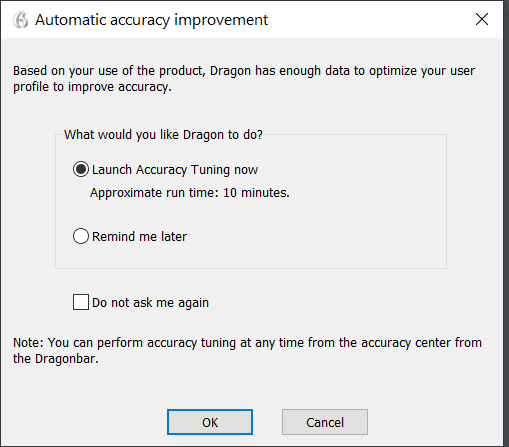Click the "Based on your use" description paragraph
This screenshot has width=509, height=447.
(x=244, y=79)
